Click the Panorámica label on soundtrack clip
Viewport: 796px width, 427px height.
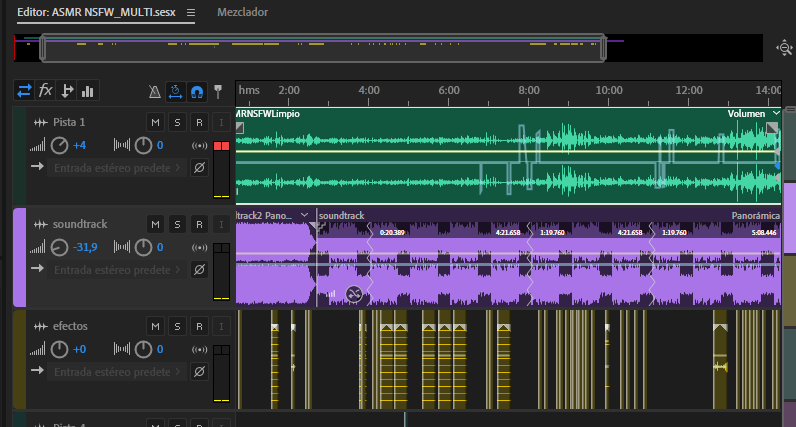coord(755,216)
